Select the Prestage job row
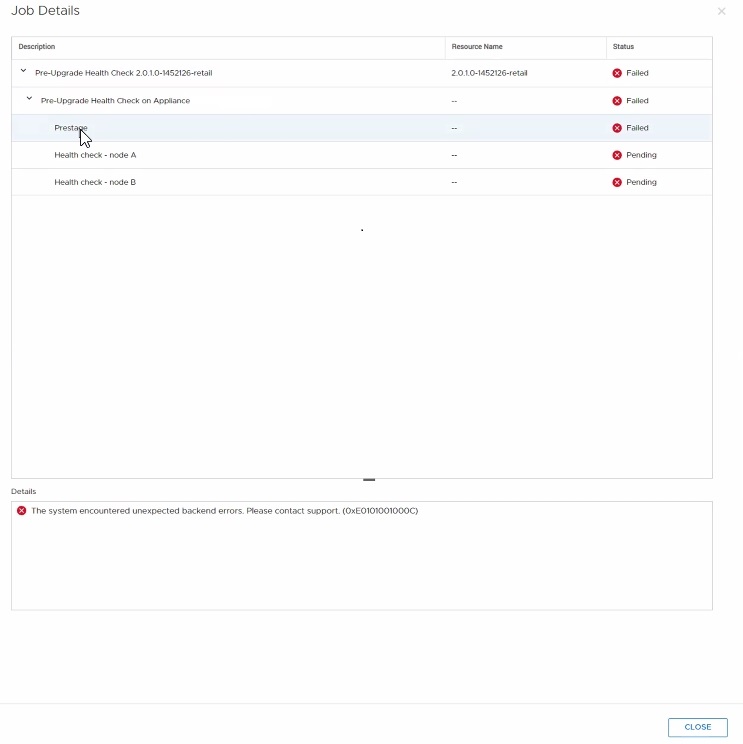This screenshot has height=744, width=743. [71, 128]
